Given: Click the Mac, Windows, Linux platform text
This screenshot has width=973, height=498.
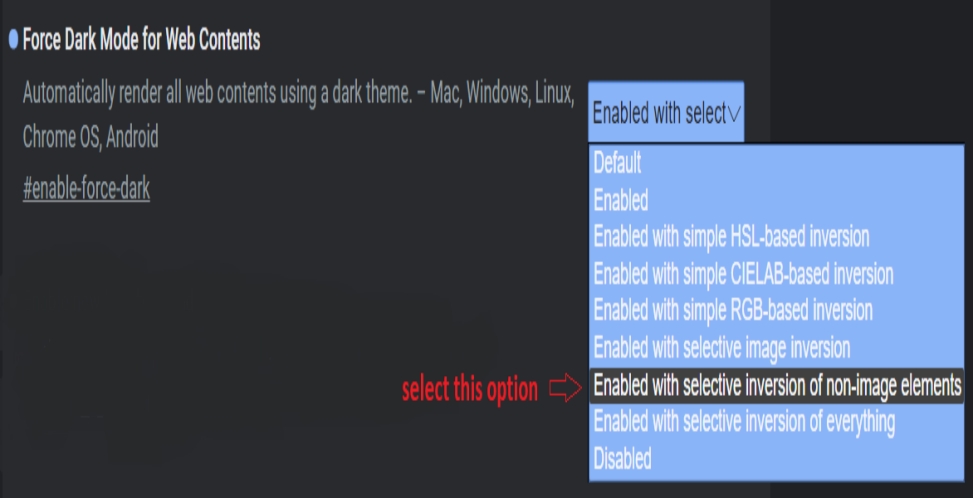Looking at the screenshot, I should (x=502, y=94).
